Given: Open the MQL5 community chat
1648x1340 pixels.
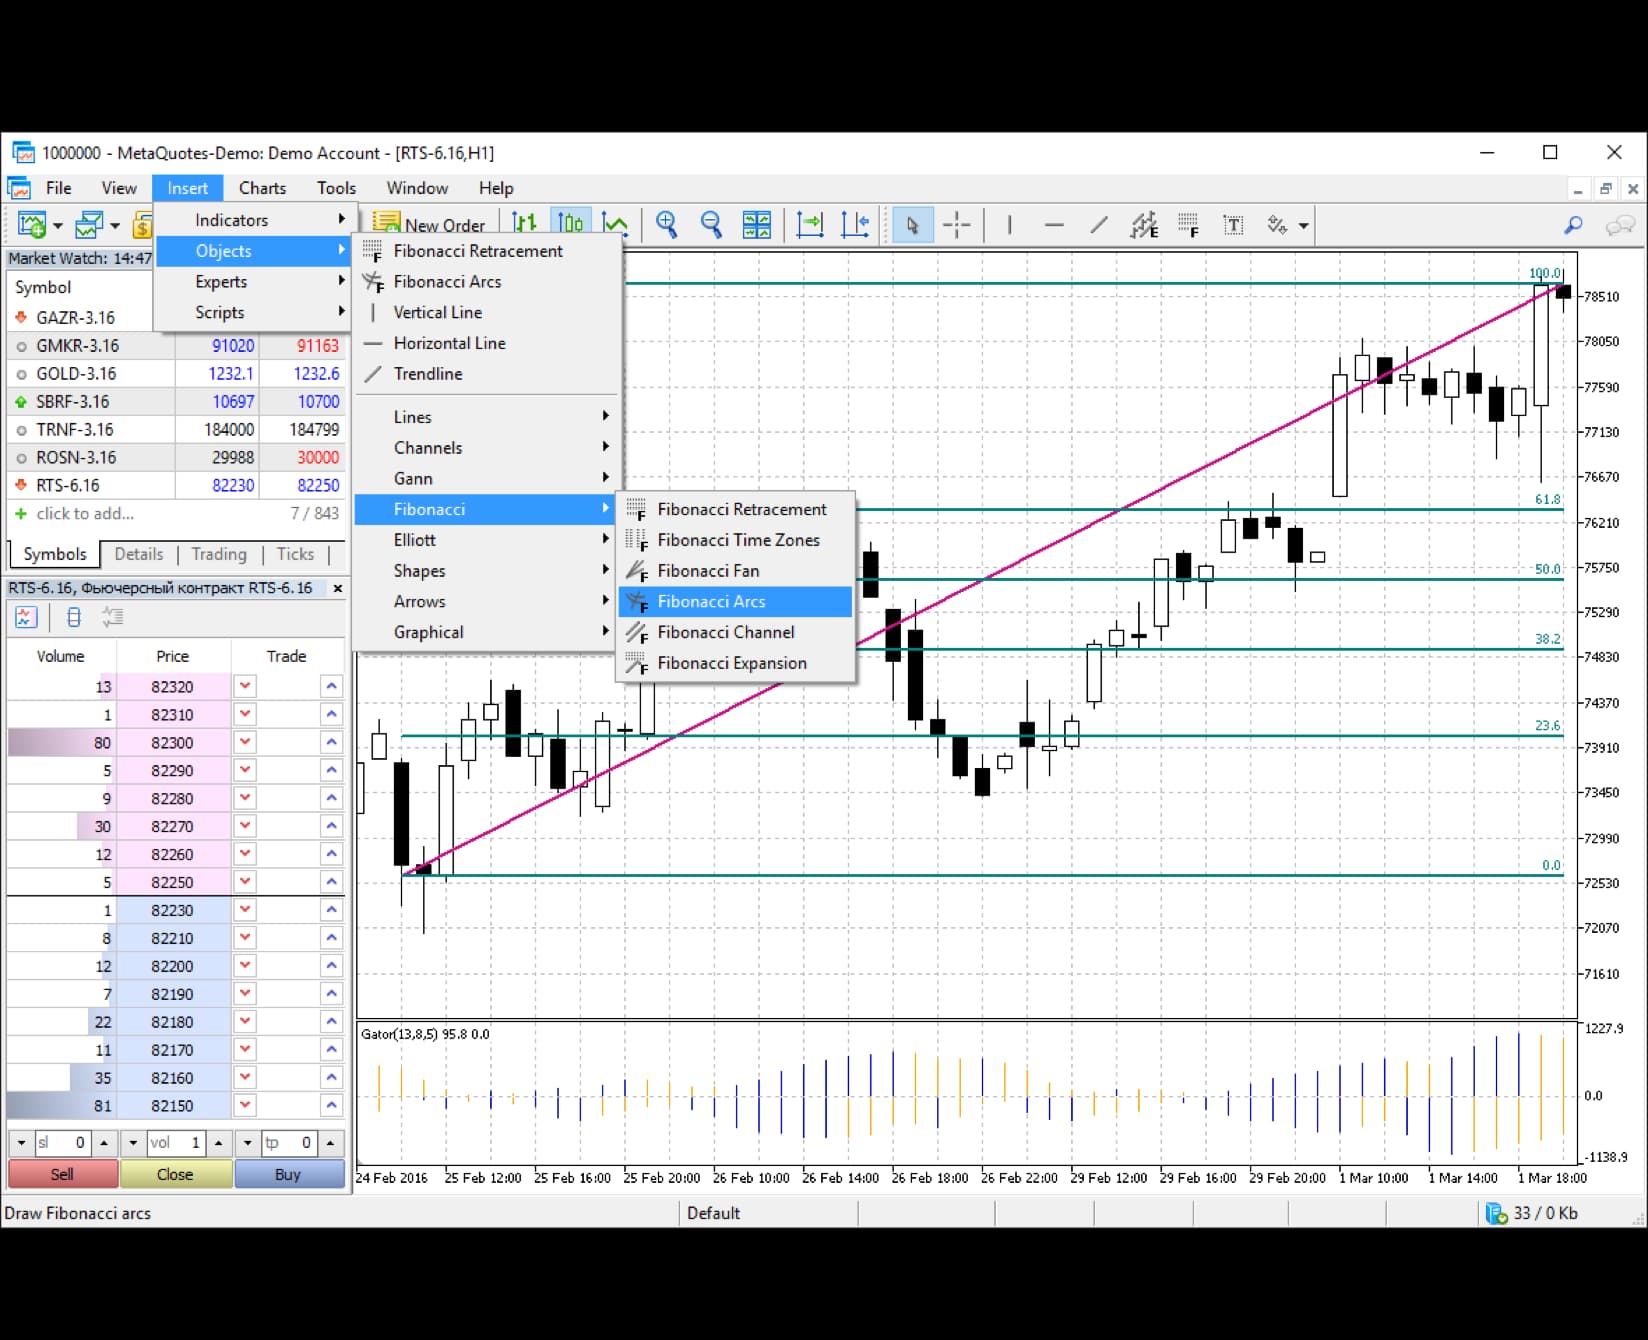Looking at the screenshot, I should (1619, 226).
